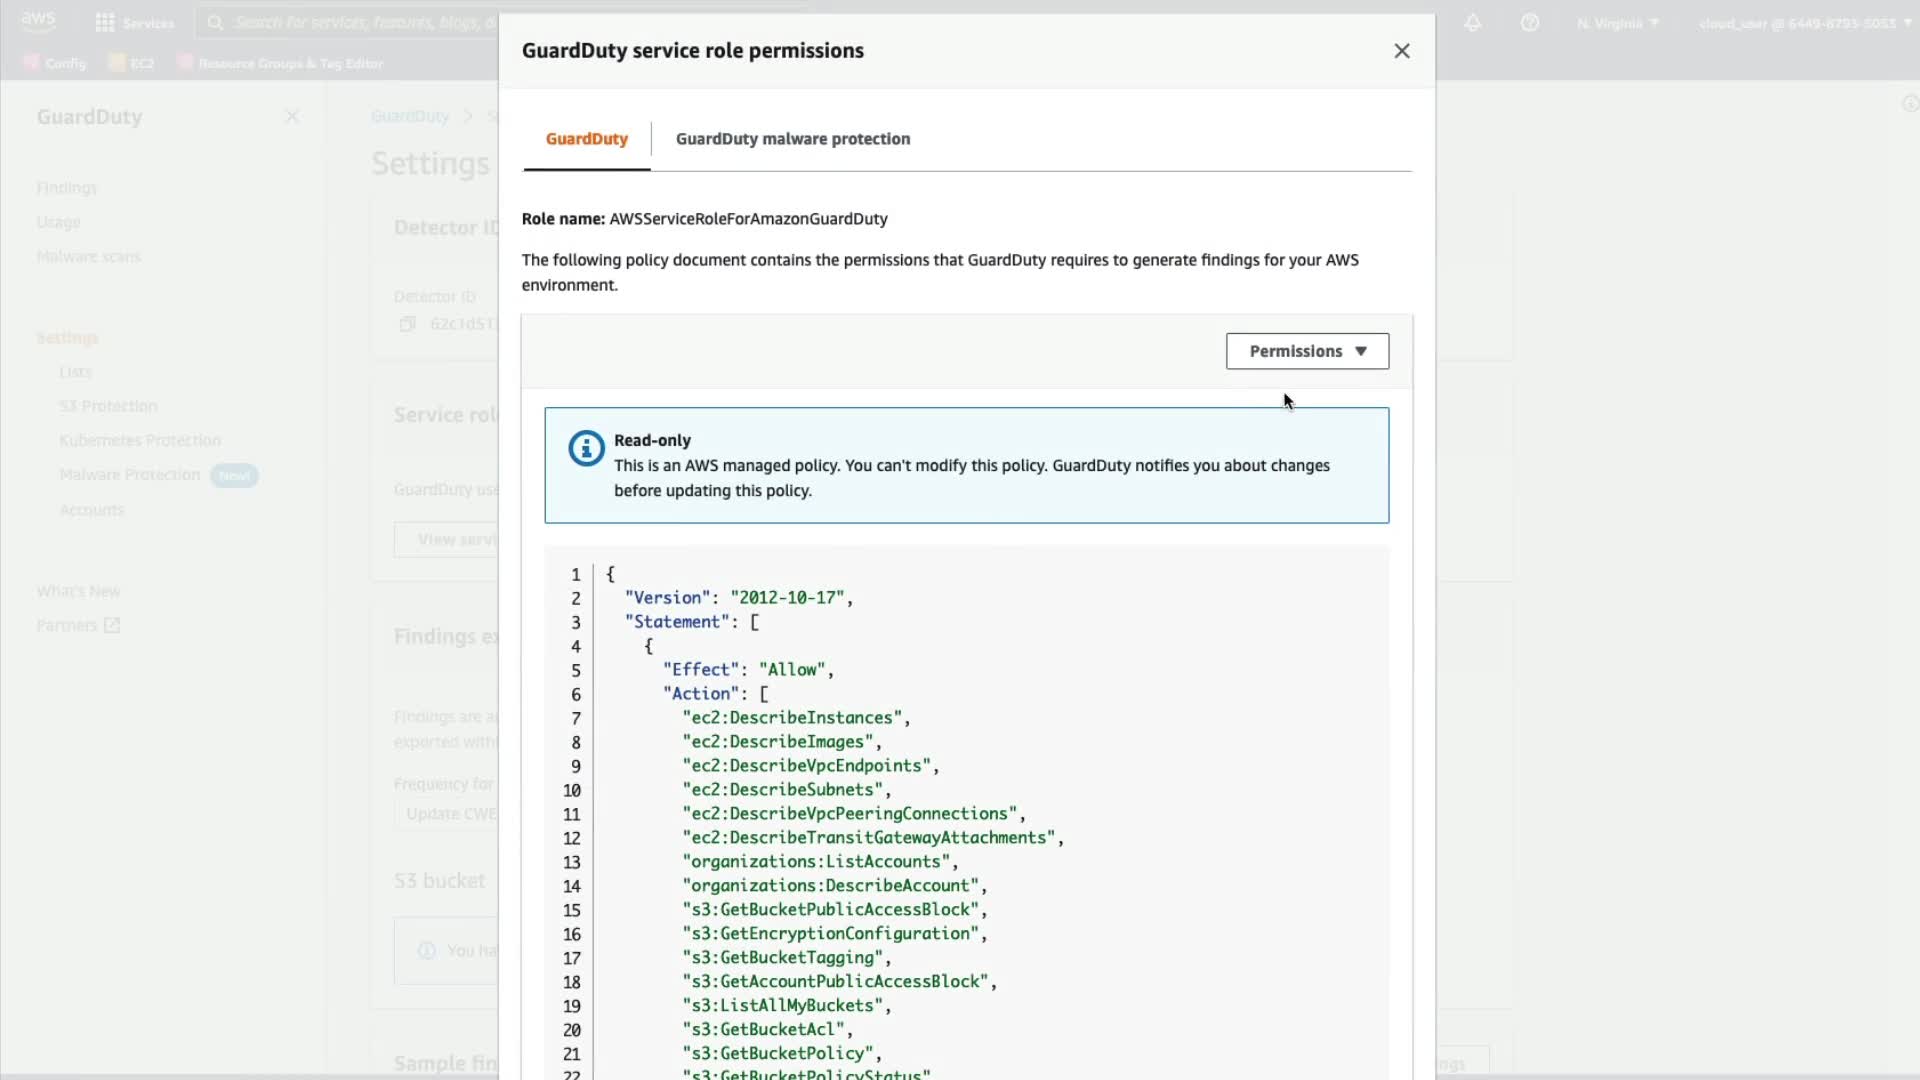
Task: Click the read-only info icon
Action: tap(586, 448)
